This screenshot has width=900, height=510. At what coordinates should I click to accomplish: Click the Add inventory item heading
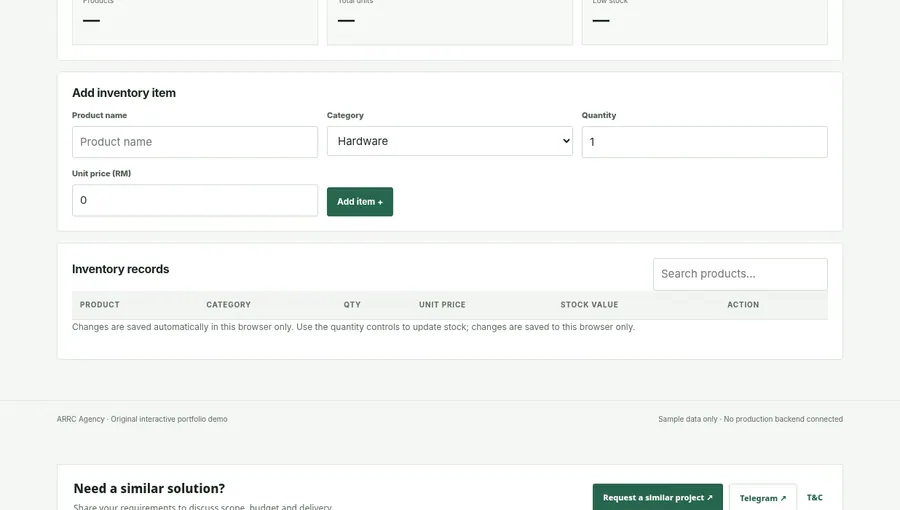pos(124,93)
